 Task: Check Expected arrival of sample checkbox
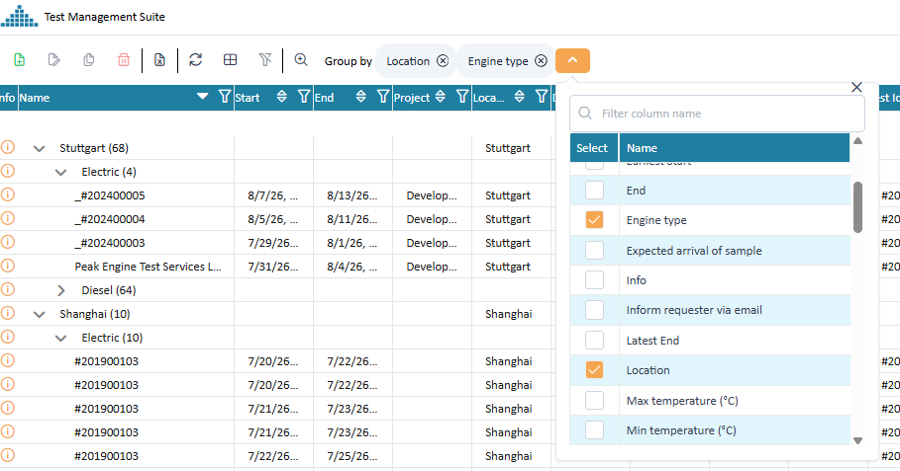(594, 250)
